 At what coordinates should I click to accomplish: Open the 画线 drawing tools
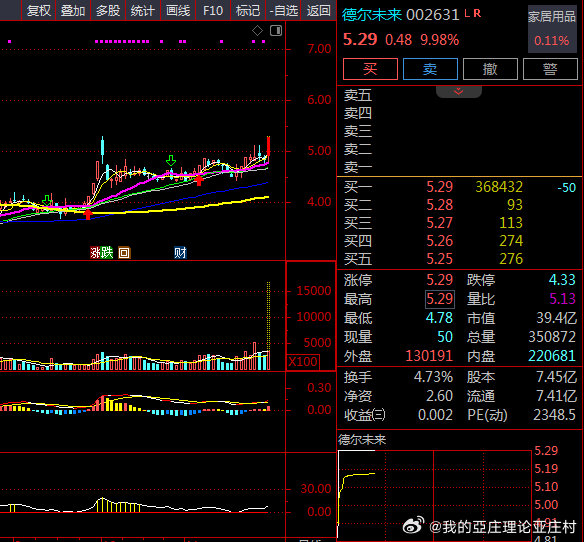(178, 10)
